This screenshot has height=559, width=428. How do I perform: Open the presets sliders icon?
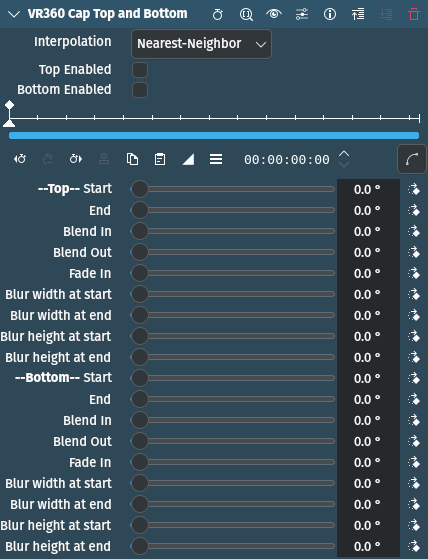click(x=302, y=14)
